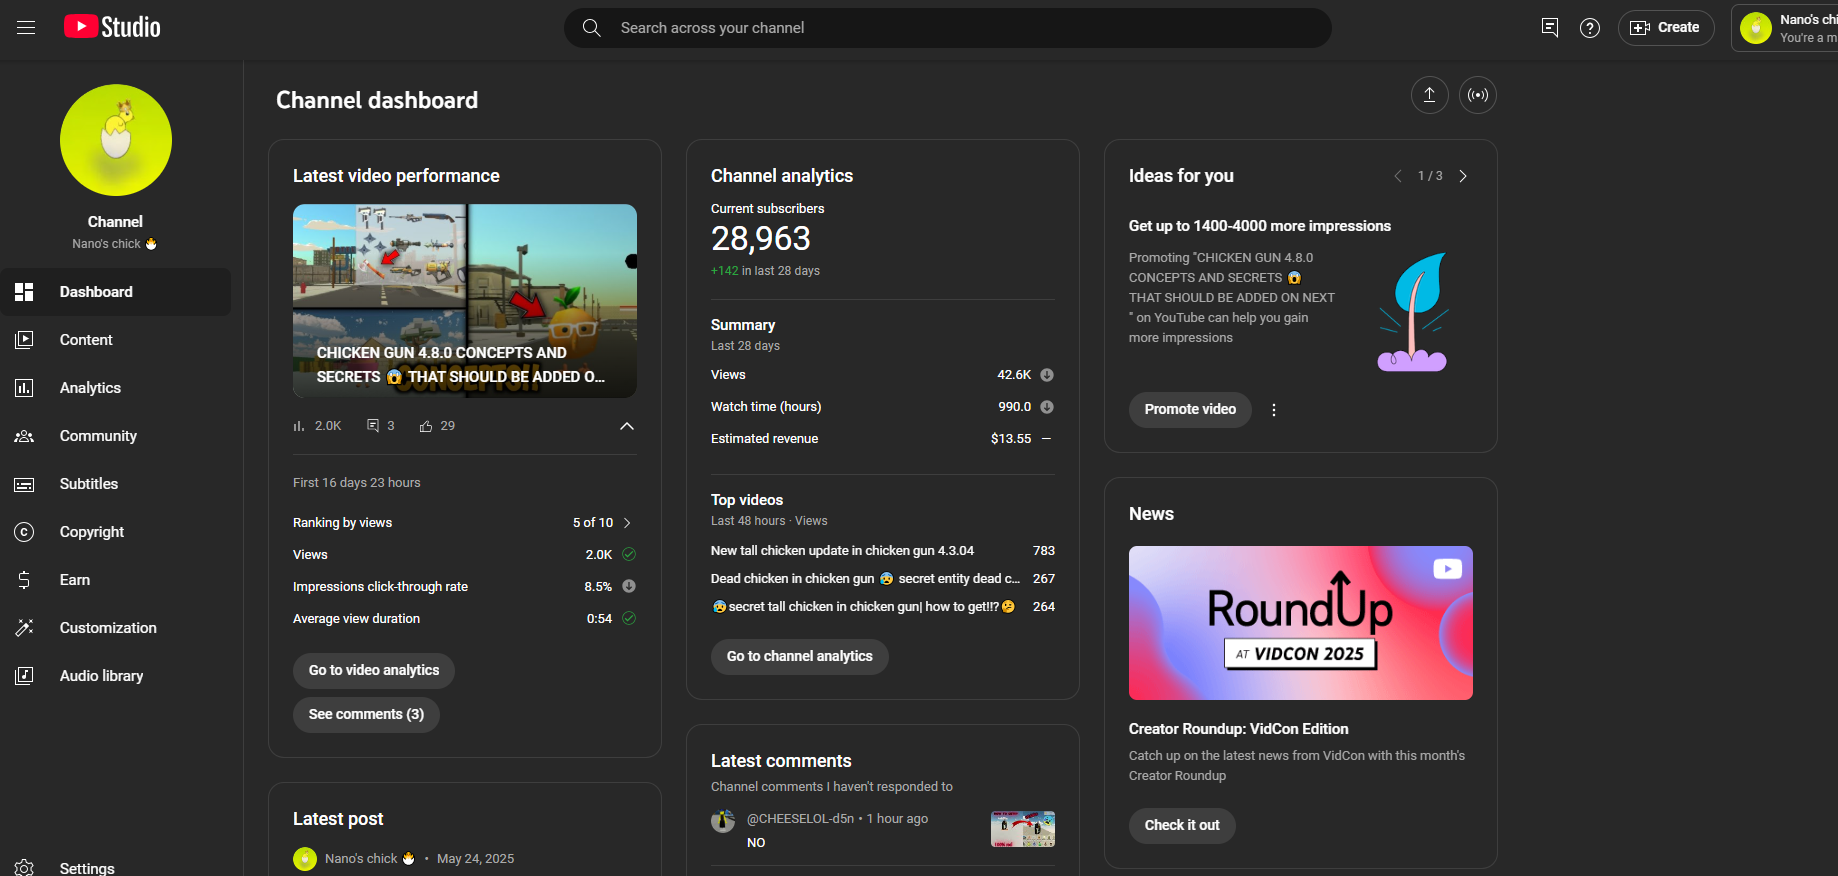The image size is (1838, 876).
Task: Open the account avatar in header
Action: pos(1756,28)
